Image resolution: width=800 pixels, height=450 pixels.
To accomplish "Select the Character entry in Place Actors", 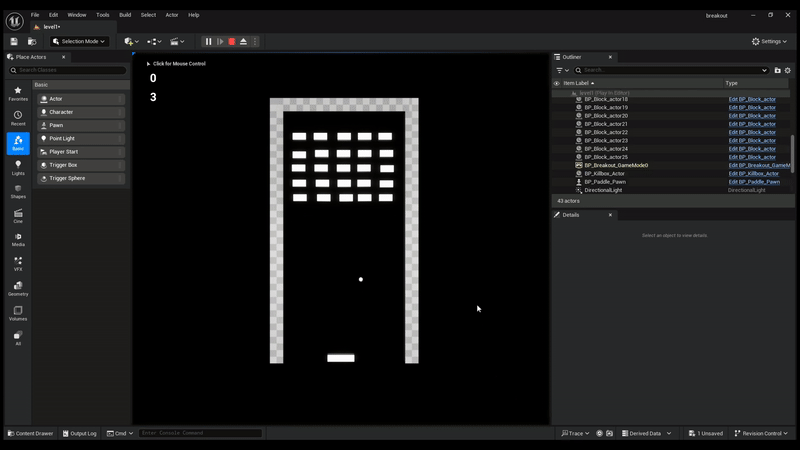I will pyautogui.click(x=81, y=112).
